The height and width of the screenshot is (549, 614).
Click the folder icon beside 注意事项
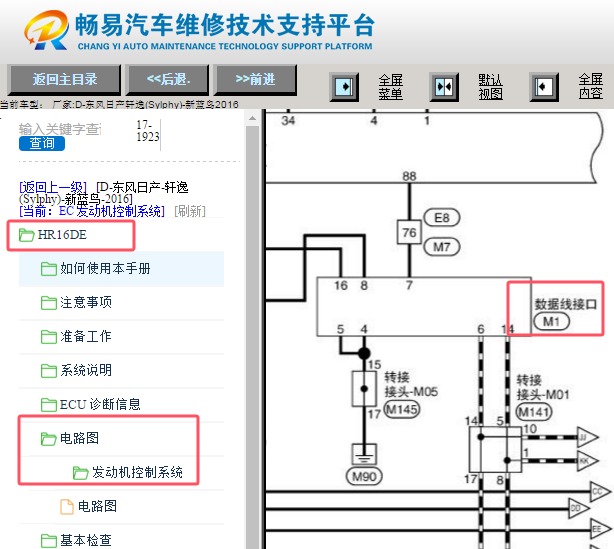click(x=49, y=303)
